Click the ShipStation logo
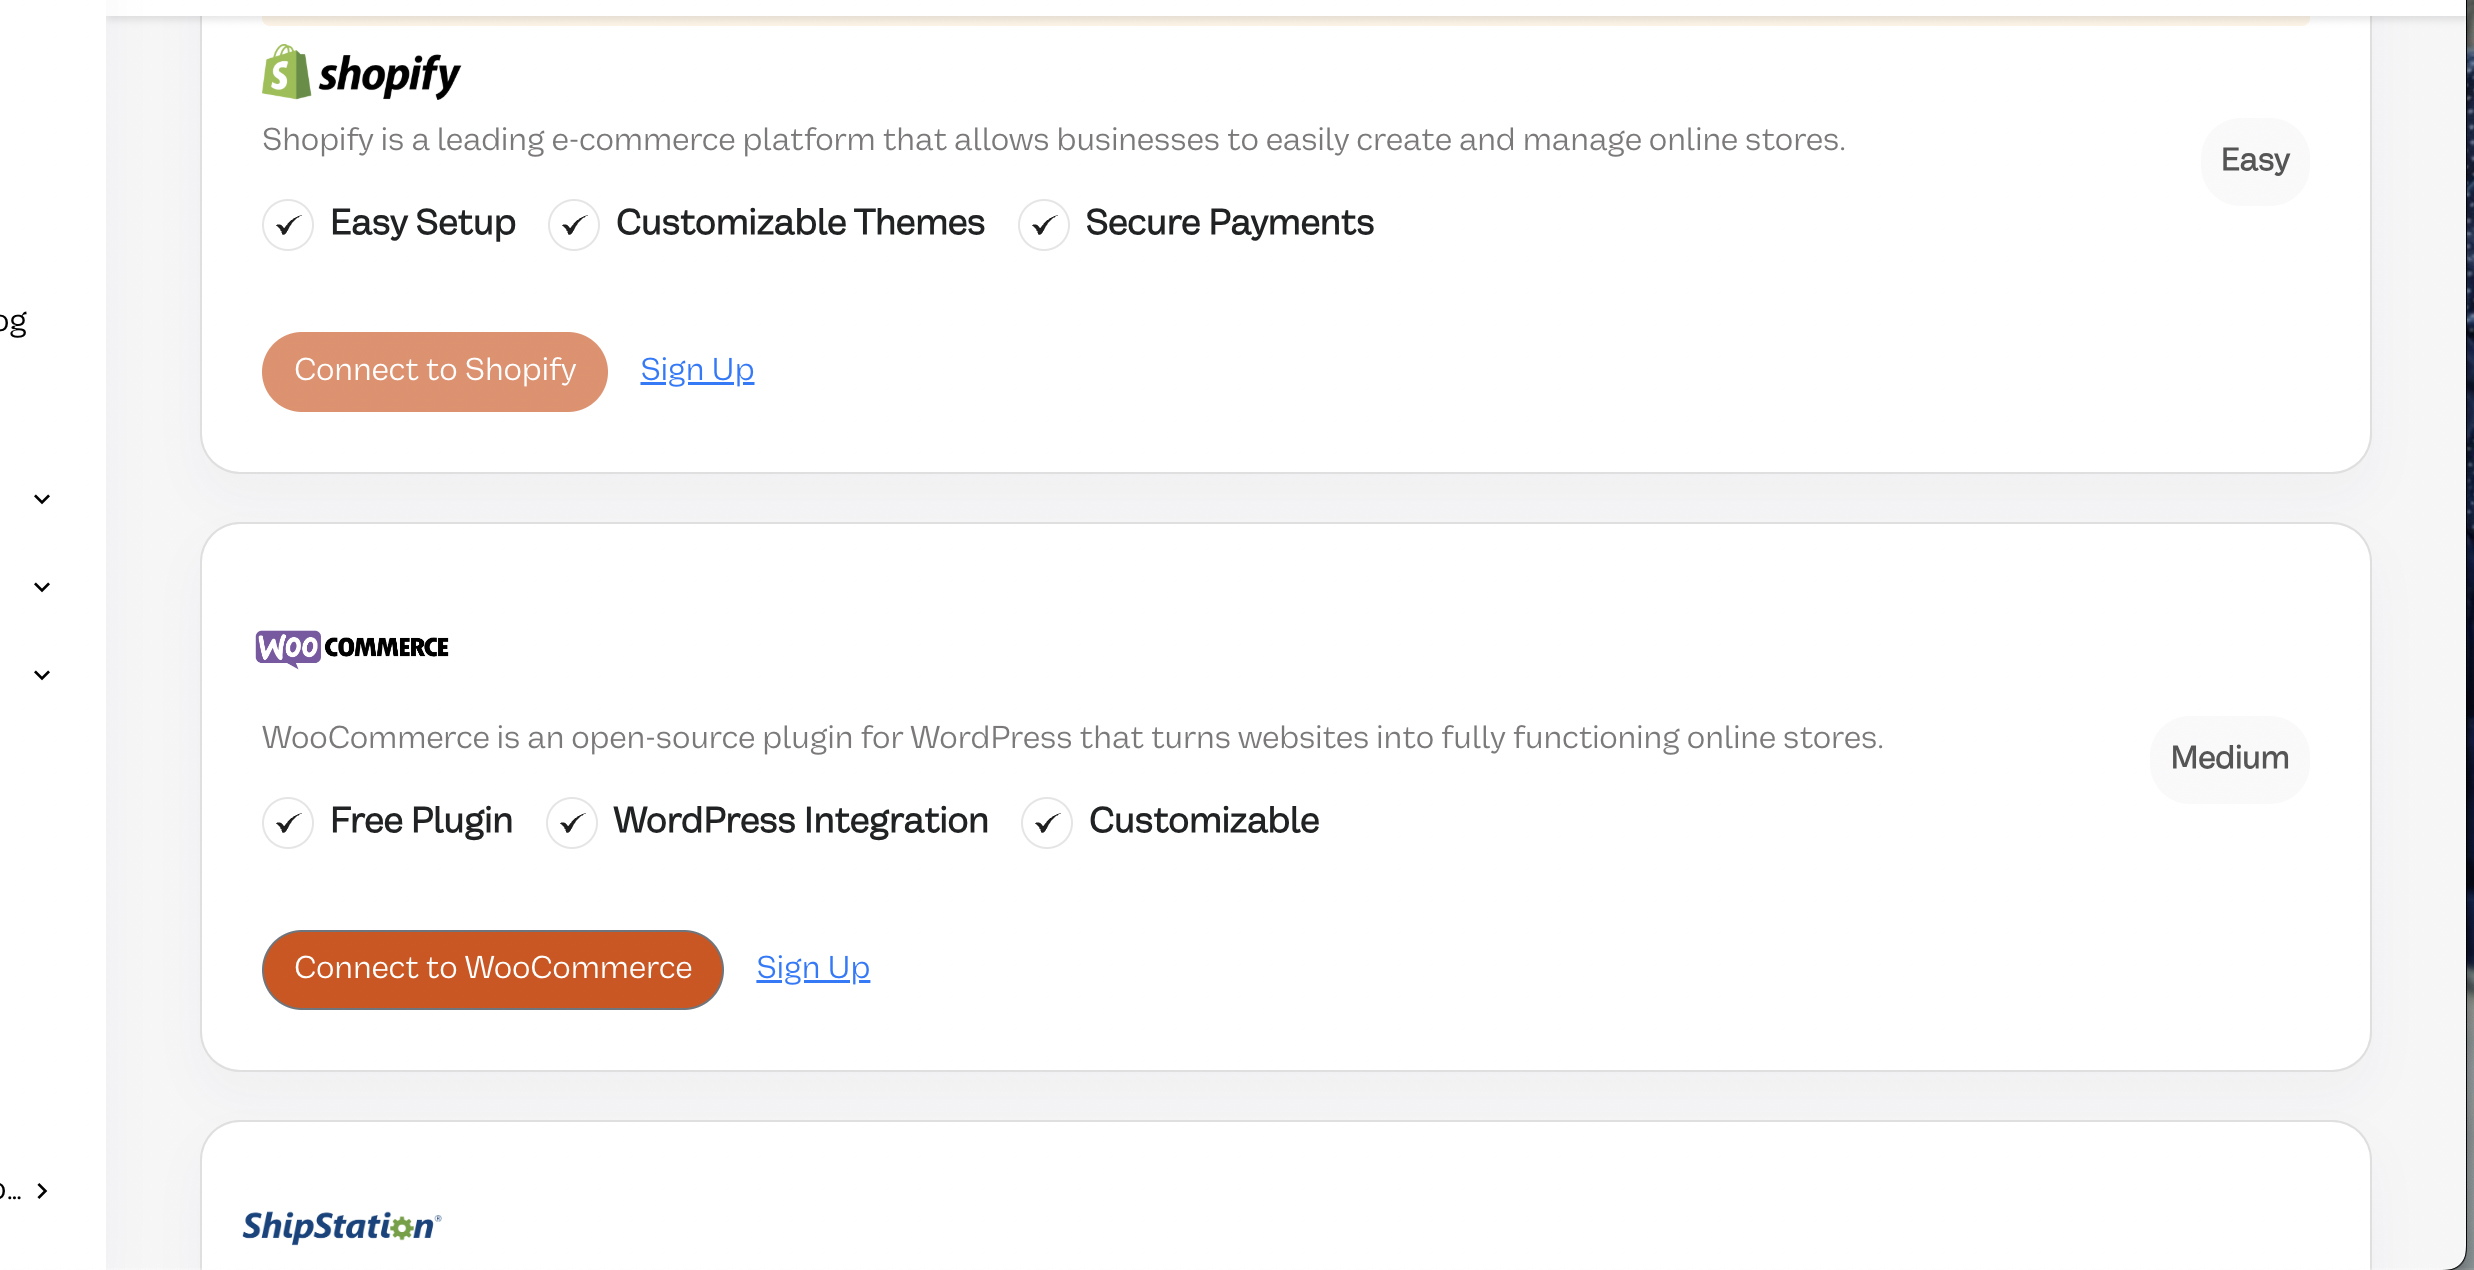 (342, 1226)
